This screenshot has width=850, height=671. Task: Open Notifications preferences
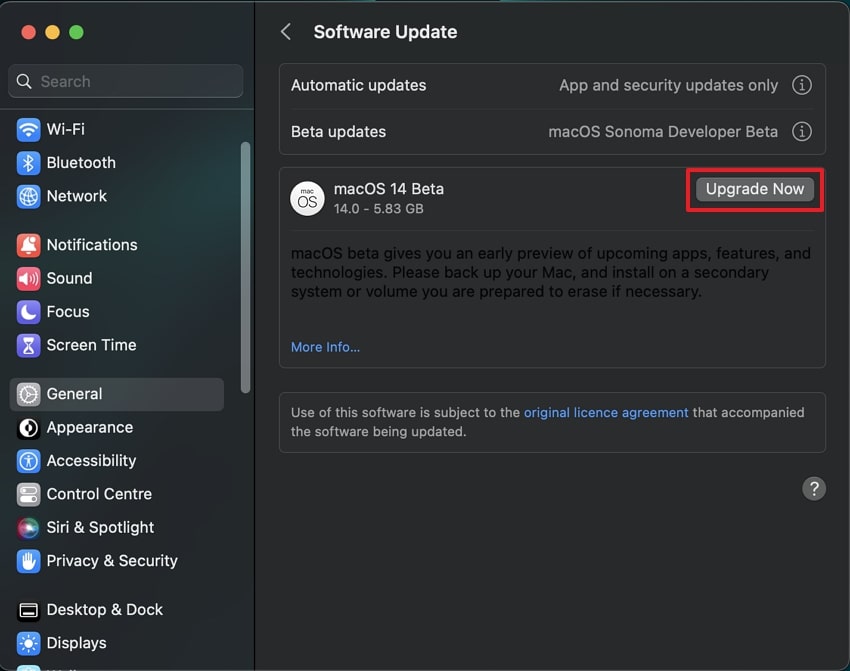(92, 245)
